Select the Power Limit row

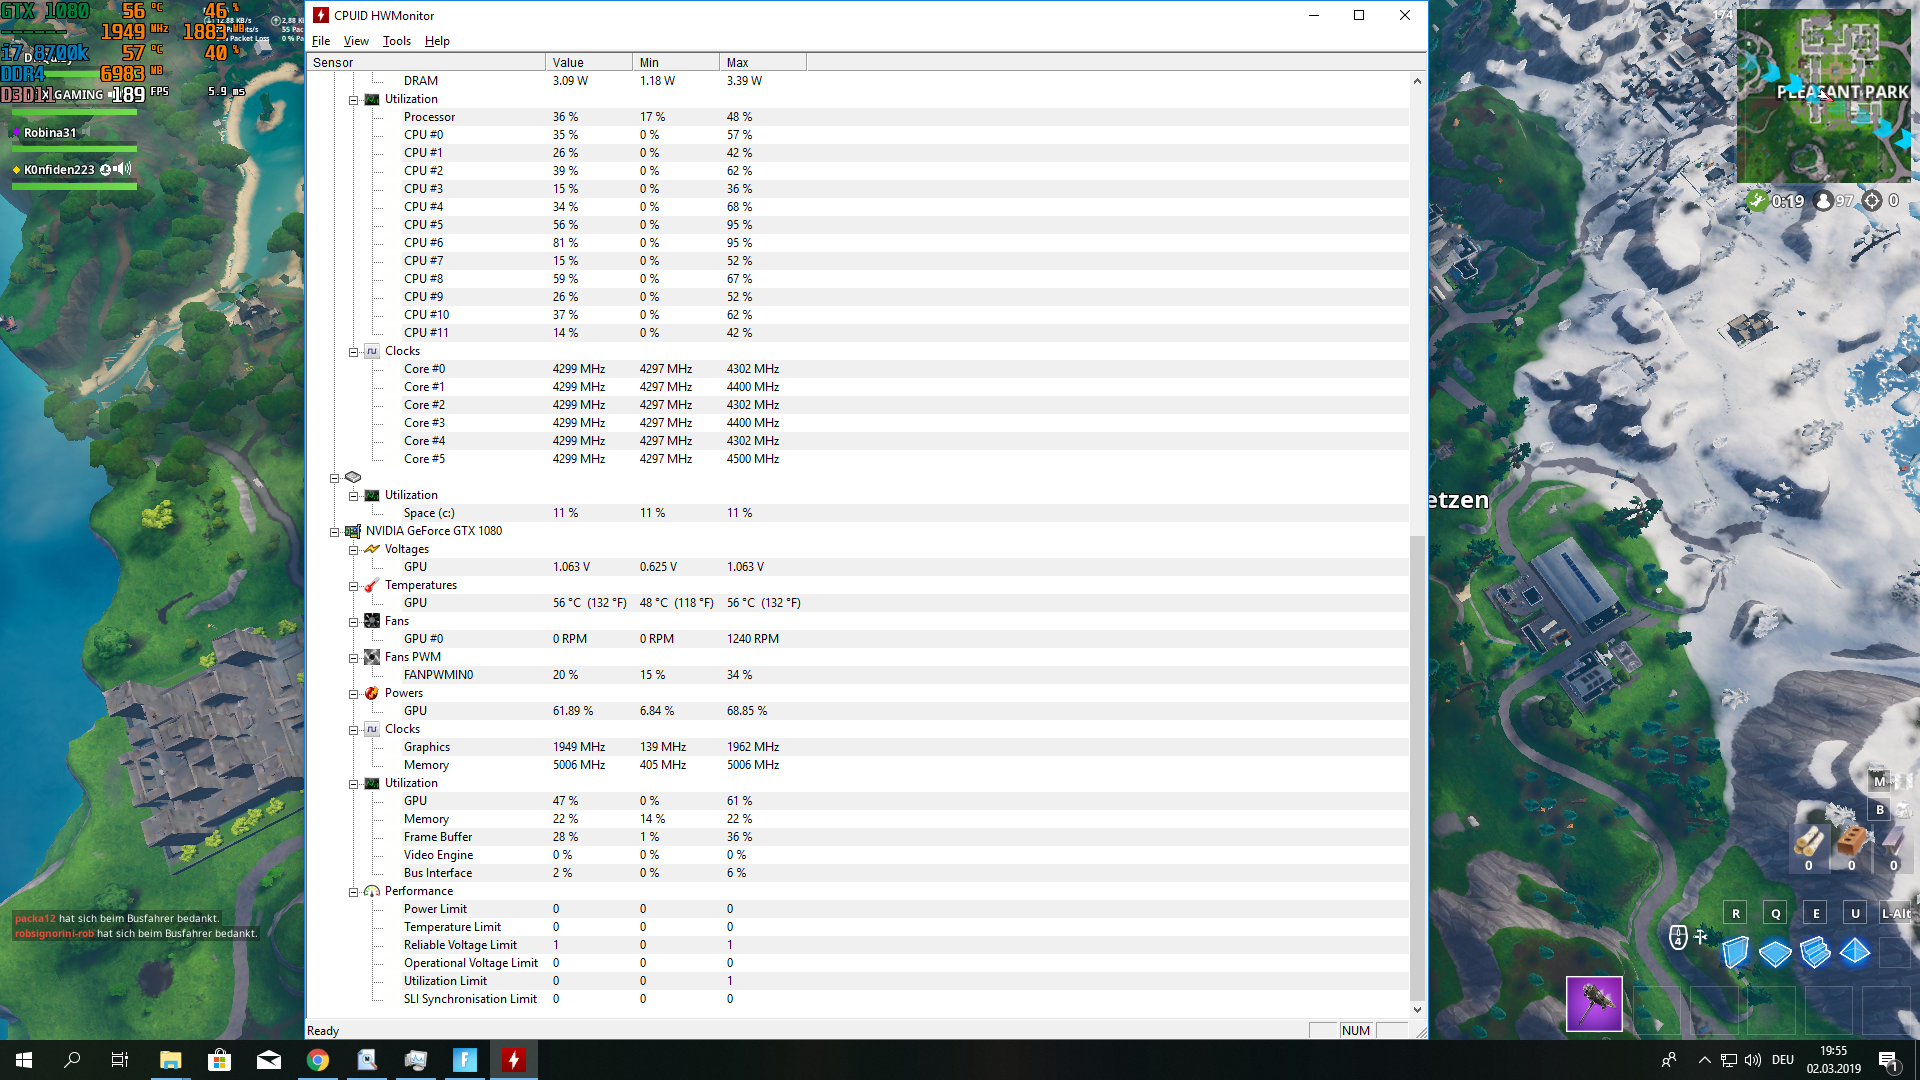tap(435, 909)
